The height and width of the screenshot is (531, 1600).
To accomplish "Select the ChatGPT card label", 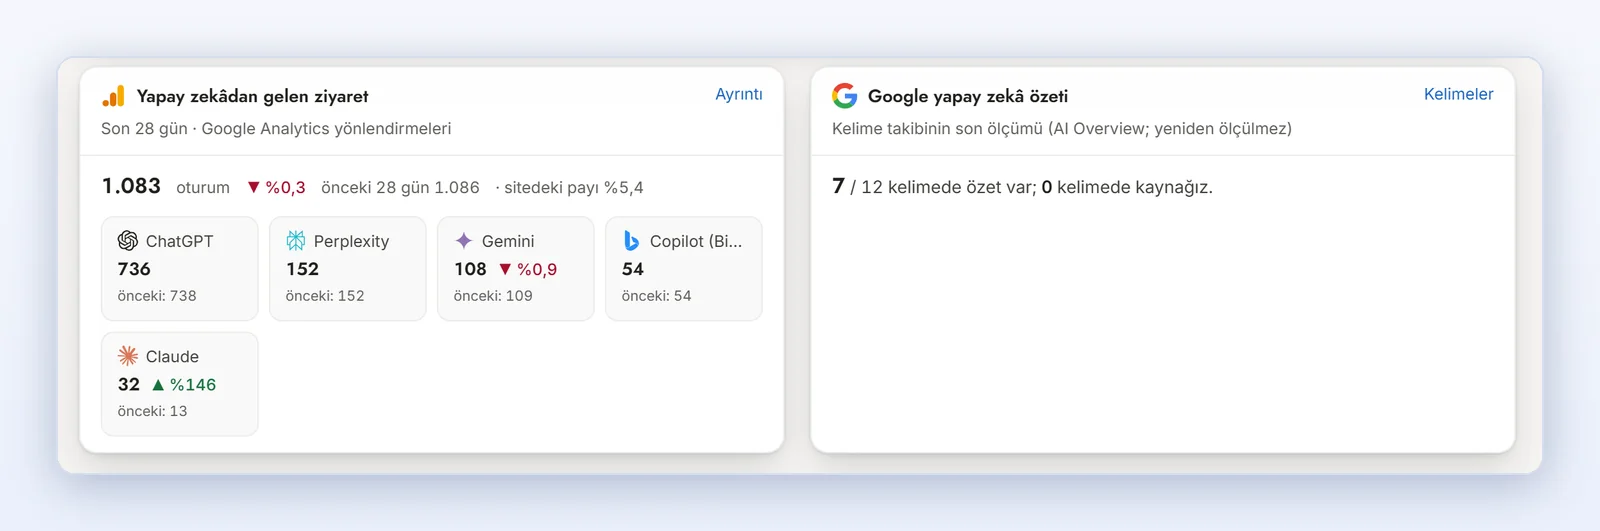I will (180, 241).
